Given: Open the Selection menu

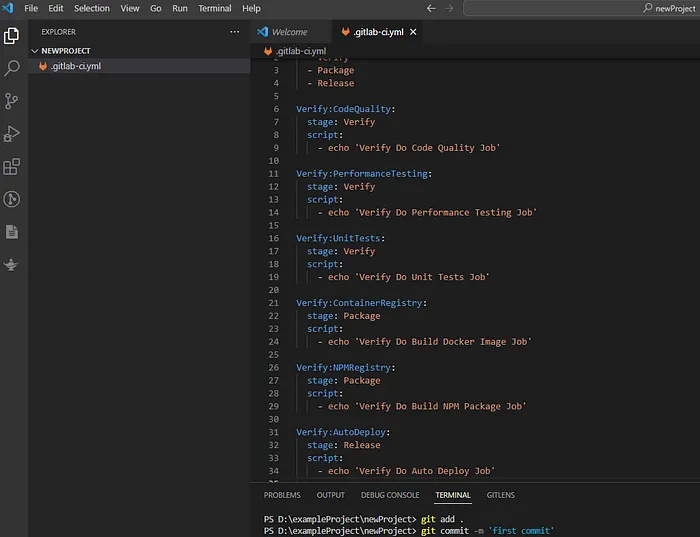Looking at the screenshot, I should [x=92, y=8].
